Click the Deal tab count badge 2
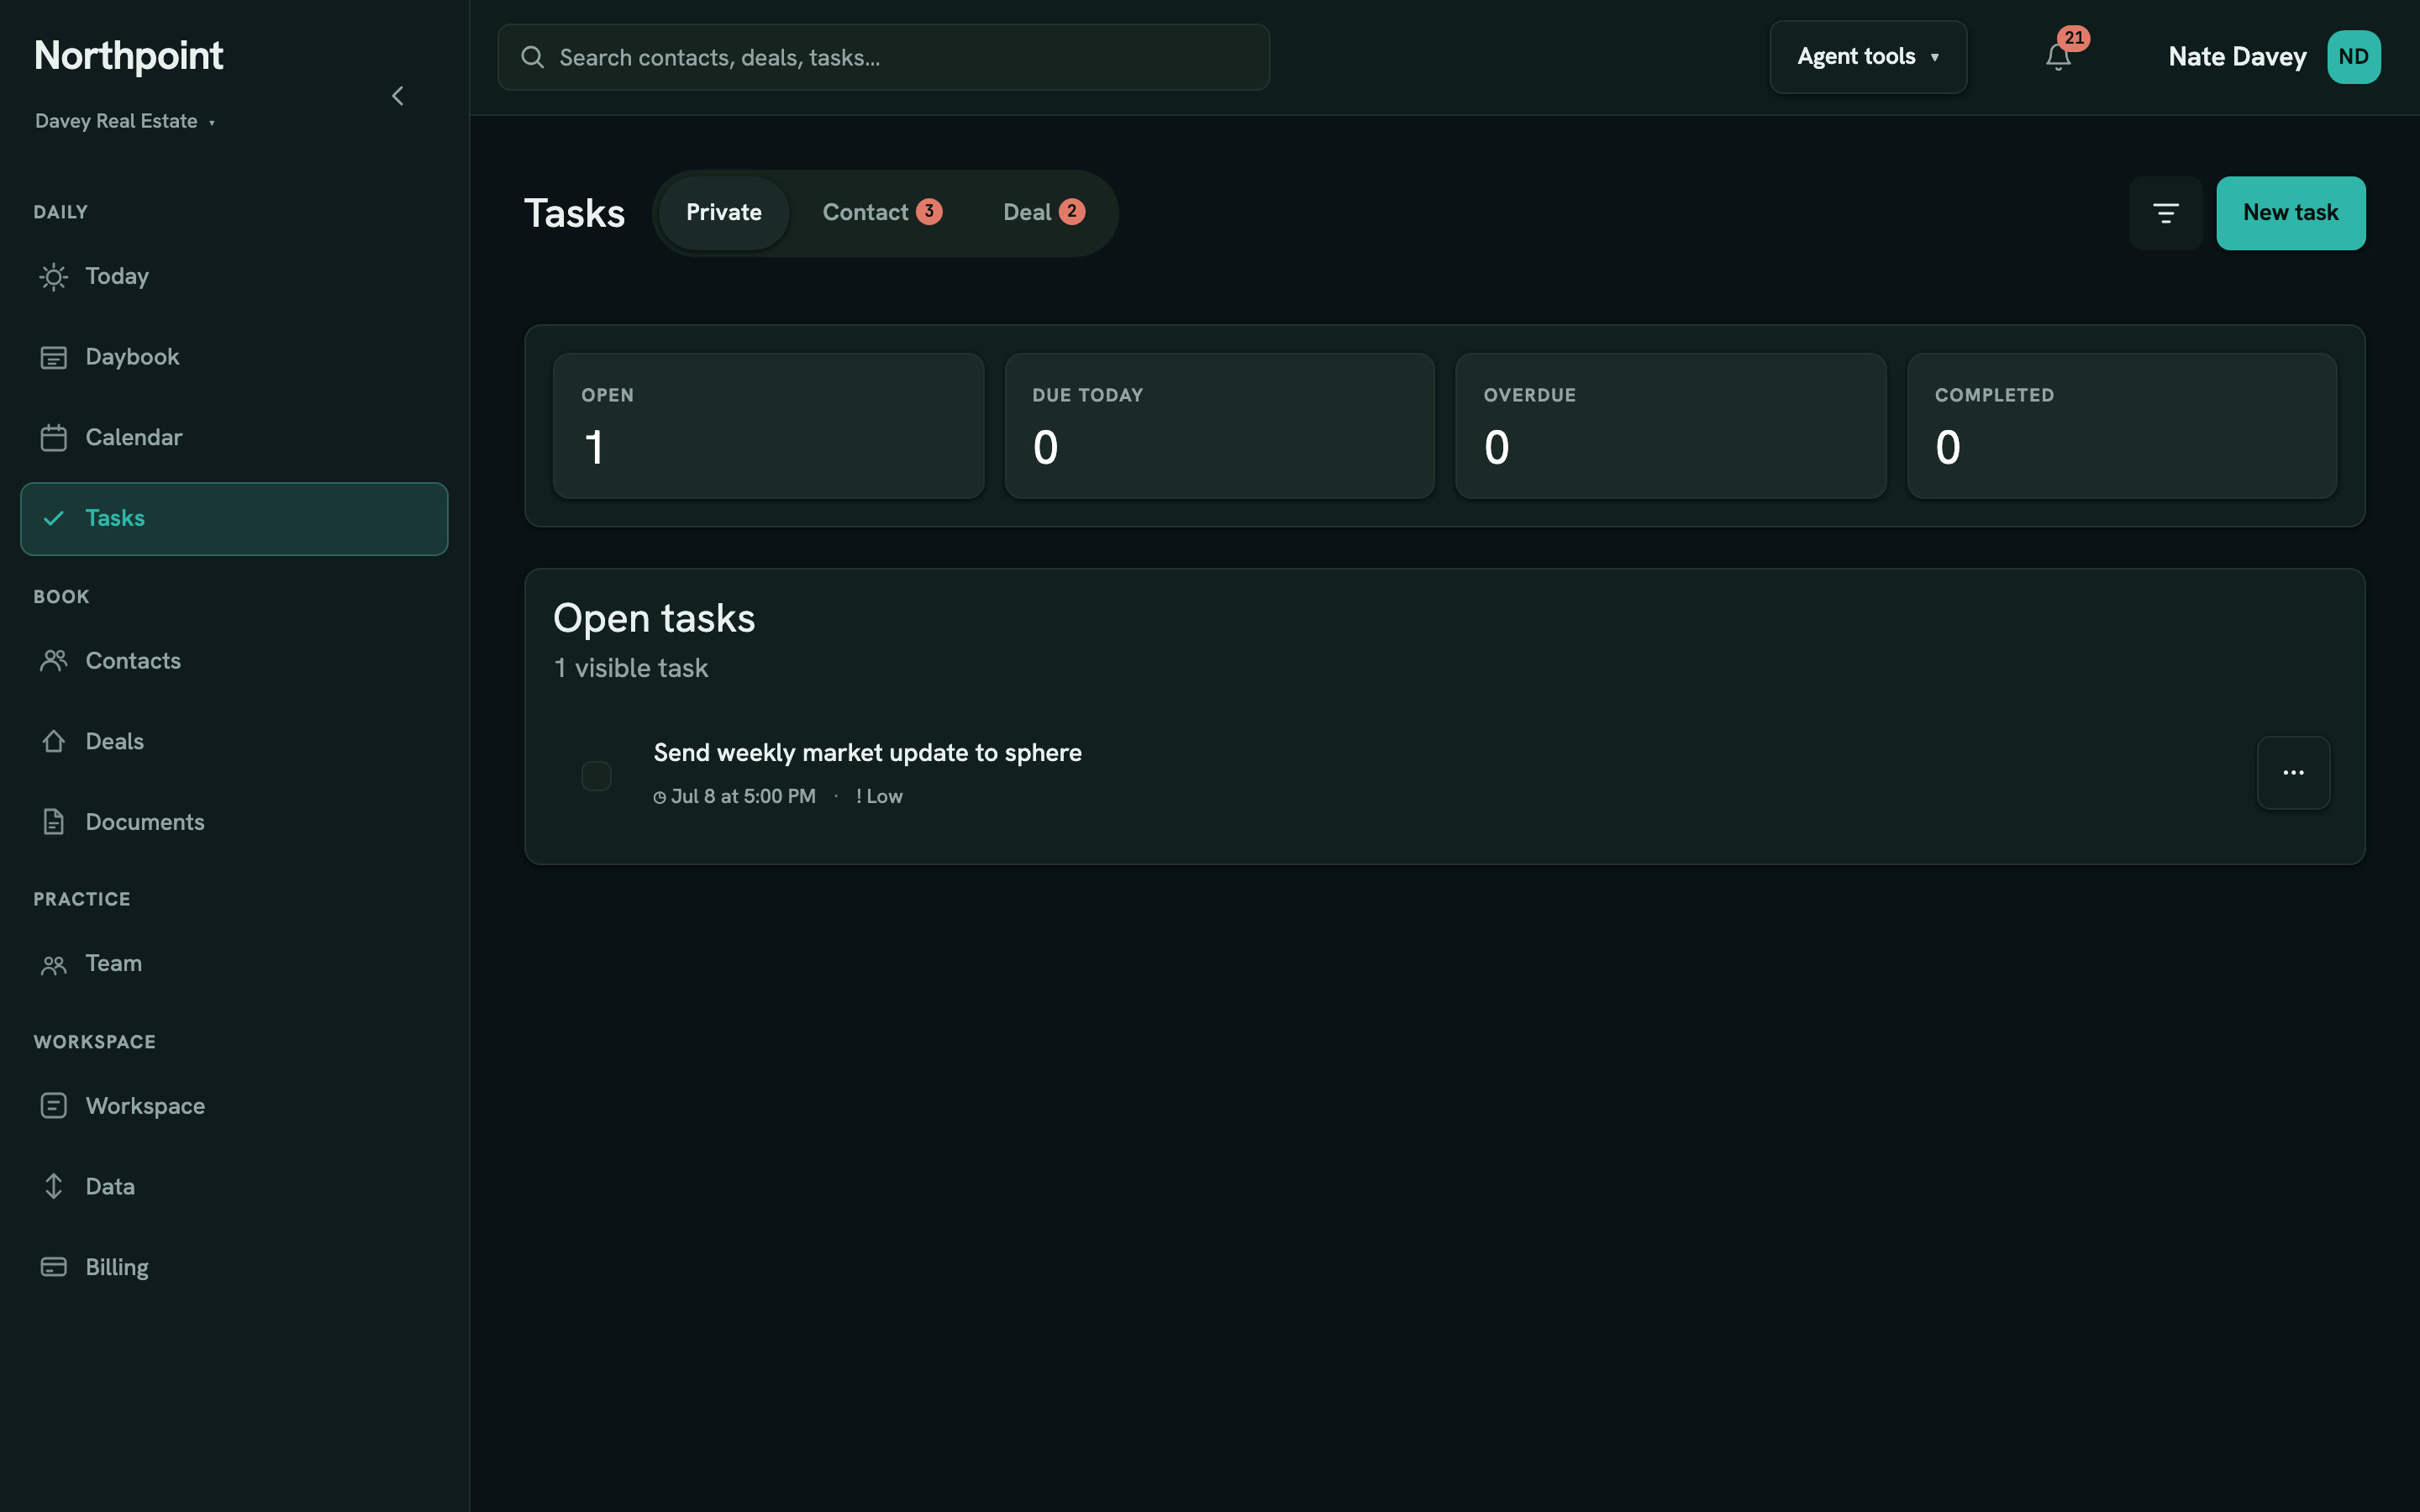 (x=1072, y=212)
